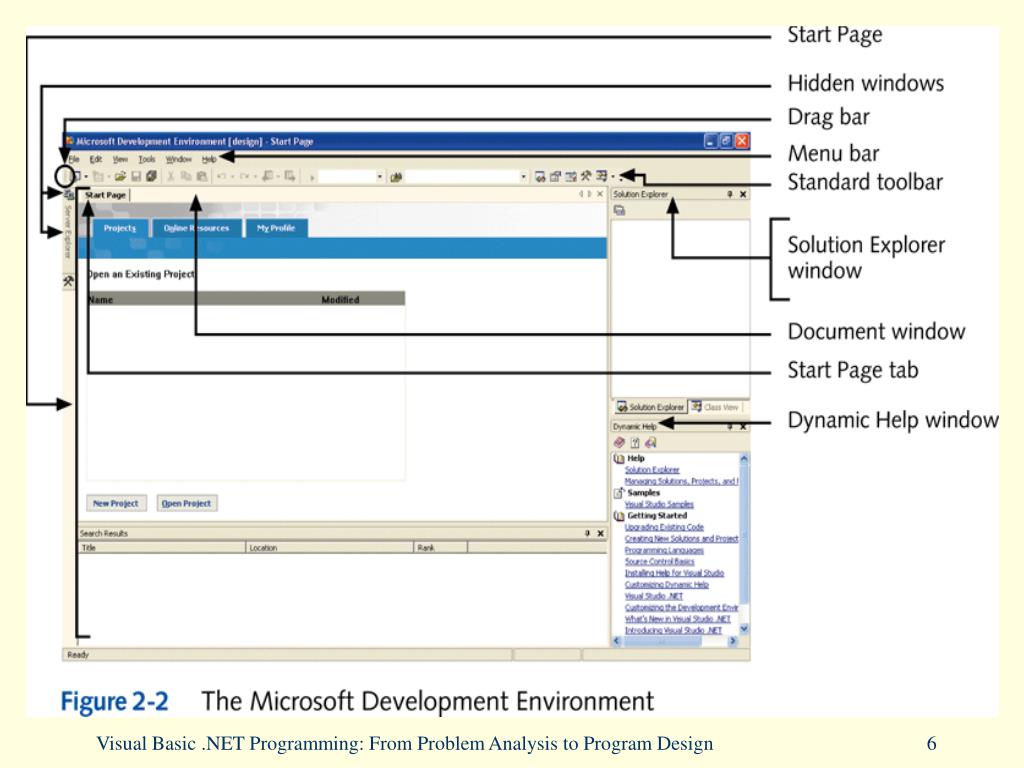Image resolution: width=1024 pixels, height=768 pixels.
Task: Click the Class View toolbar icon
Action: [601, 176]
